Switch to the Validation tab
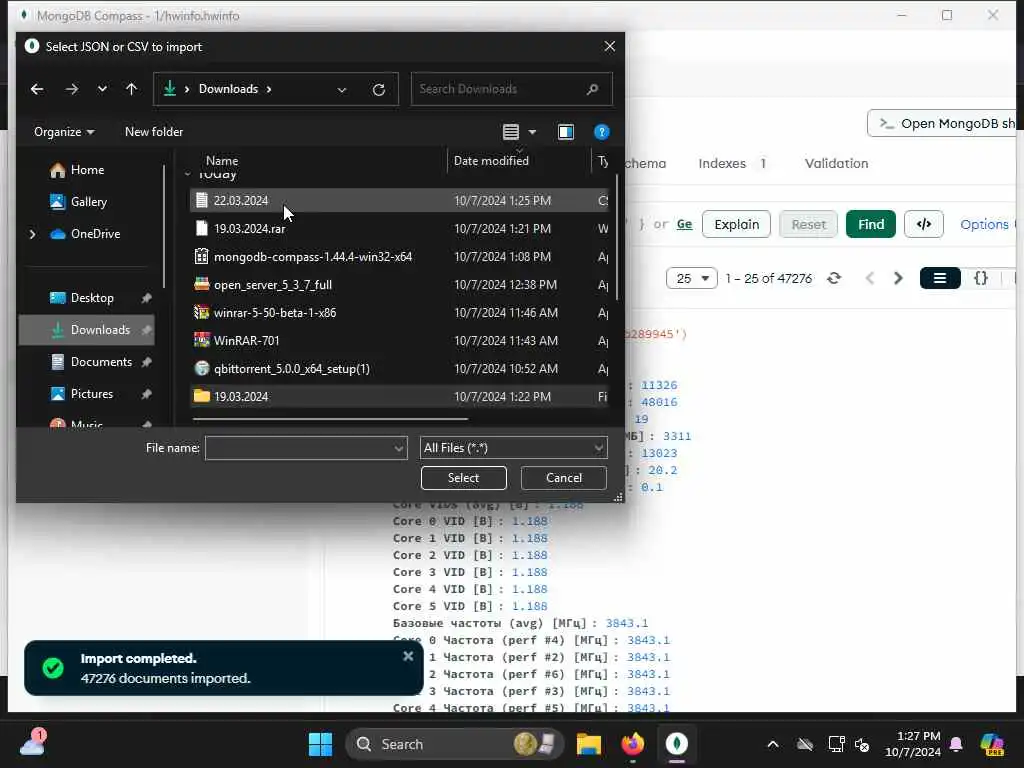The image size is (1024, 768). 837,163
